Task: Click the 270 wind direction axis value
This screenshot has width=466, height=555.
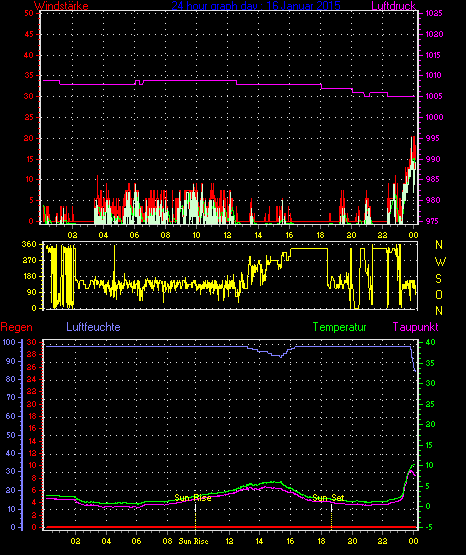Action: 29,261
